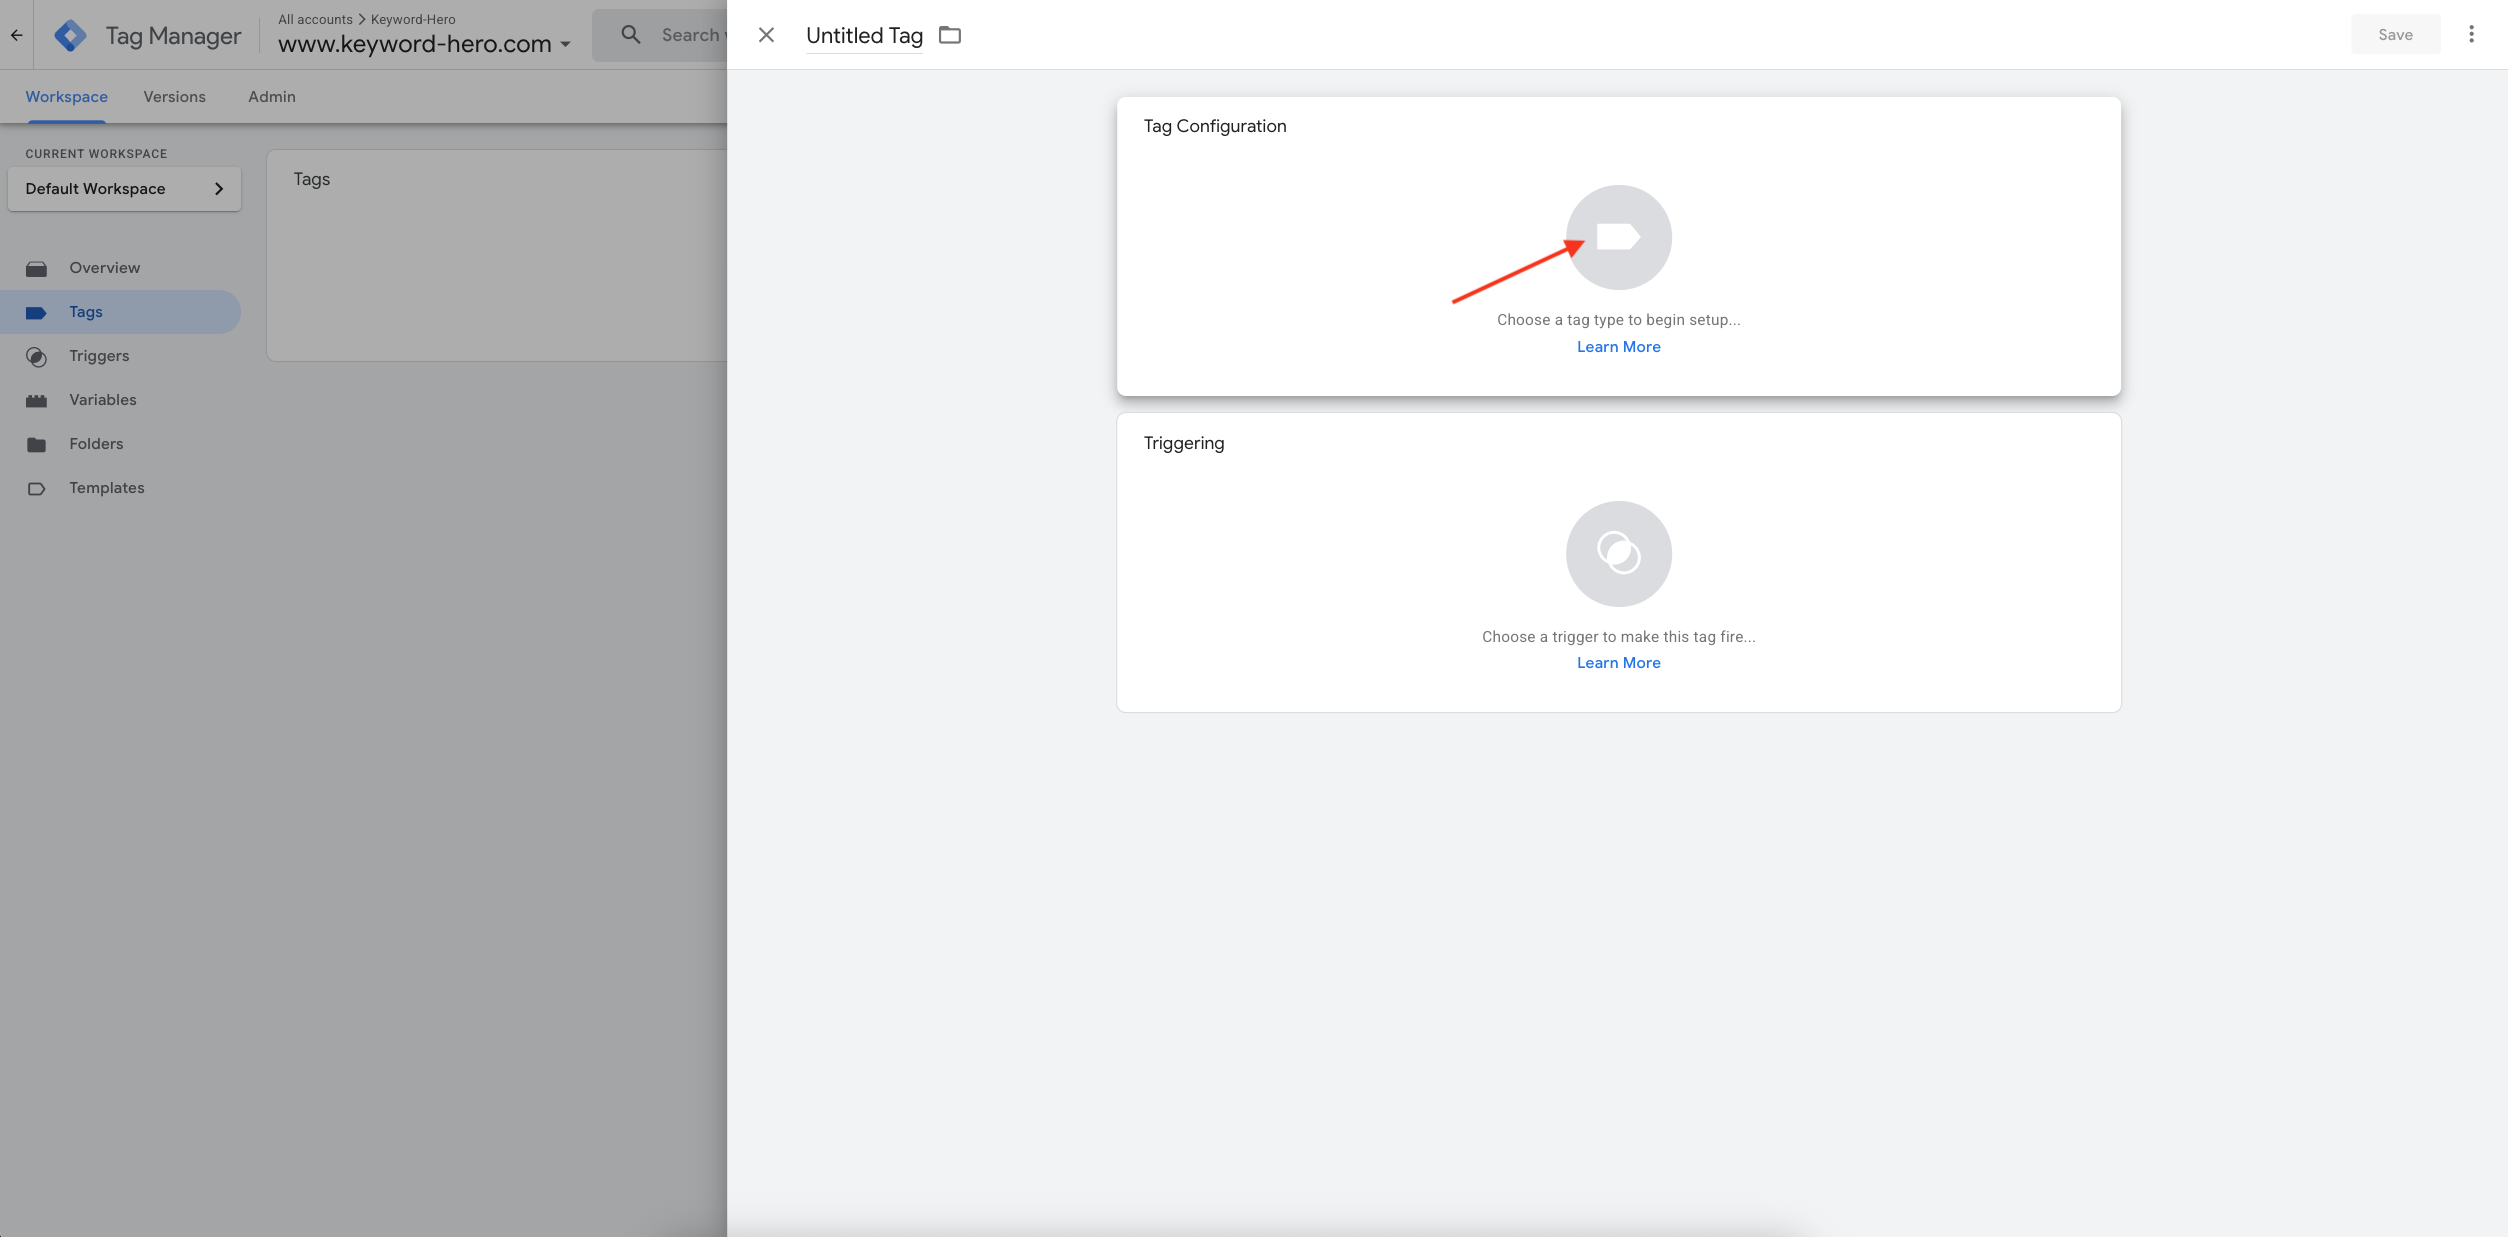Click 'Choose a trigger to make this tag fire...' text
Screen dimensions: 2508x1237
(x=1618, y=637)
